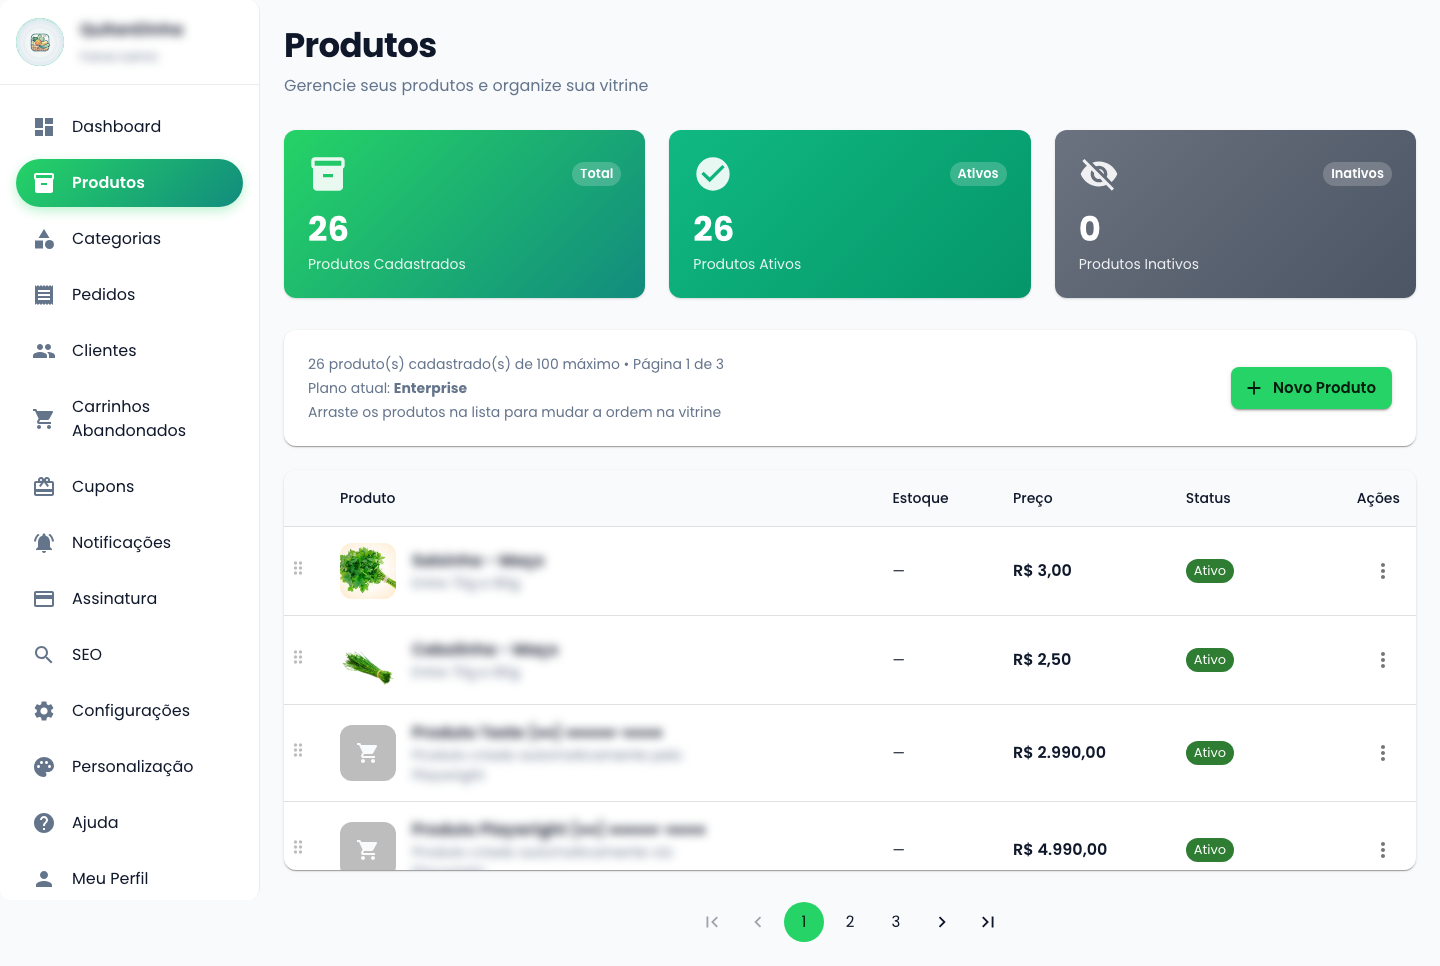Open the Clientes people icon
This screenshot has width=1440, height=966.
44,350
